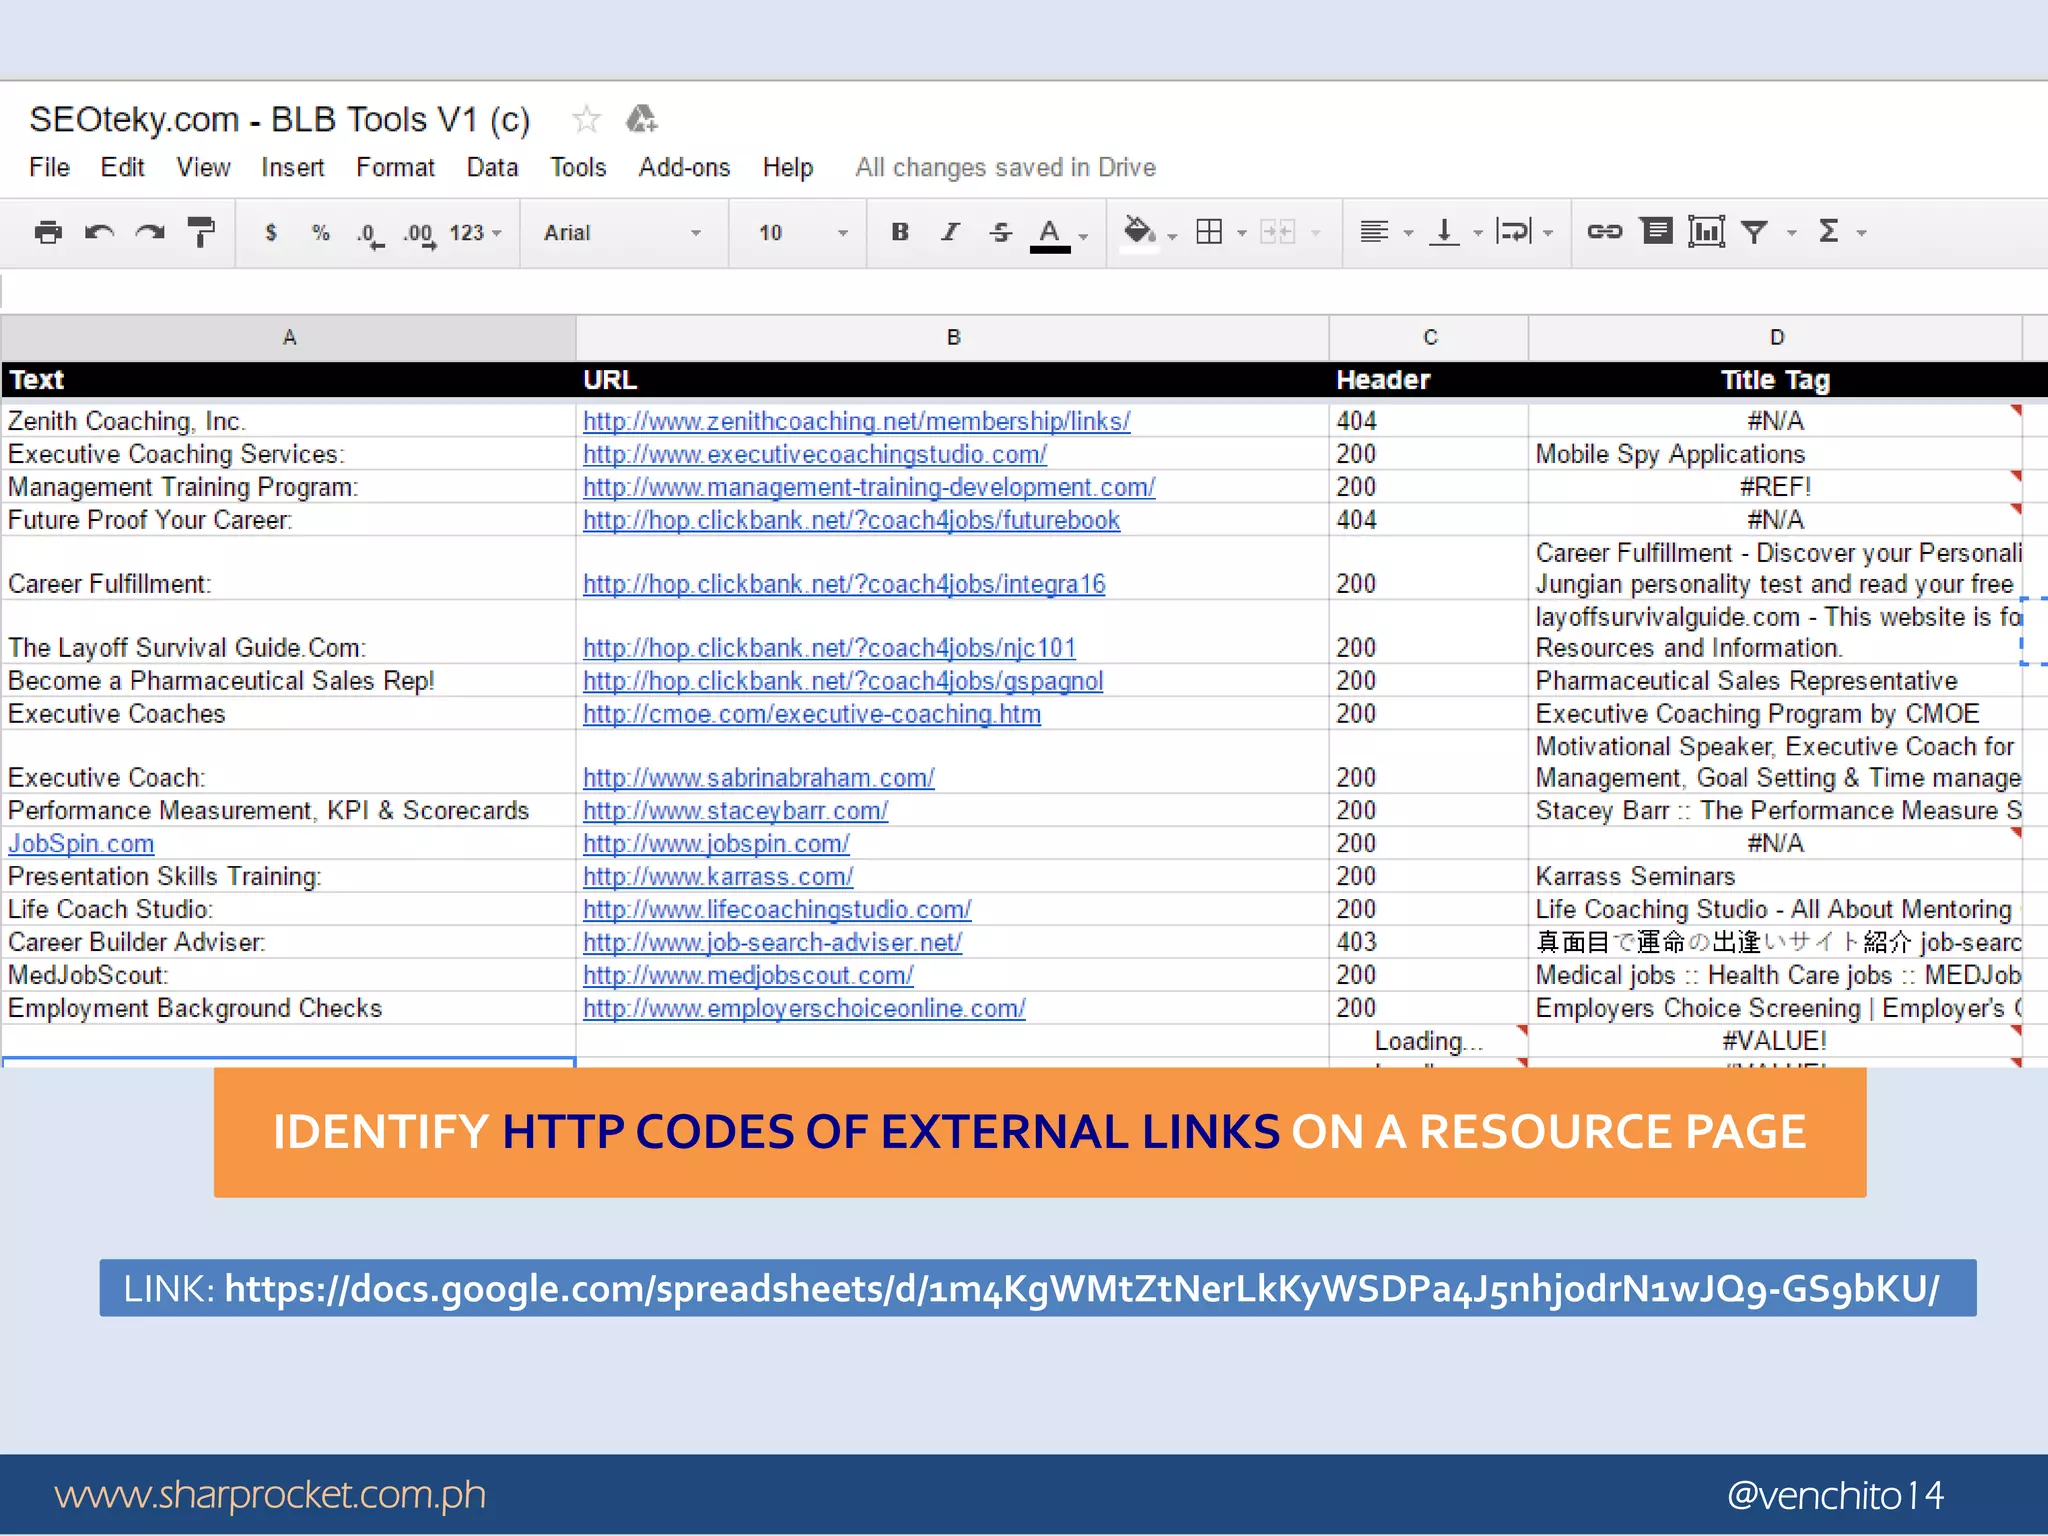The width and height of the screenshot is (2048, 1536).
Task: Click the document title SEOteky.com
Action: click(x=279, y=120)
